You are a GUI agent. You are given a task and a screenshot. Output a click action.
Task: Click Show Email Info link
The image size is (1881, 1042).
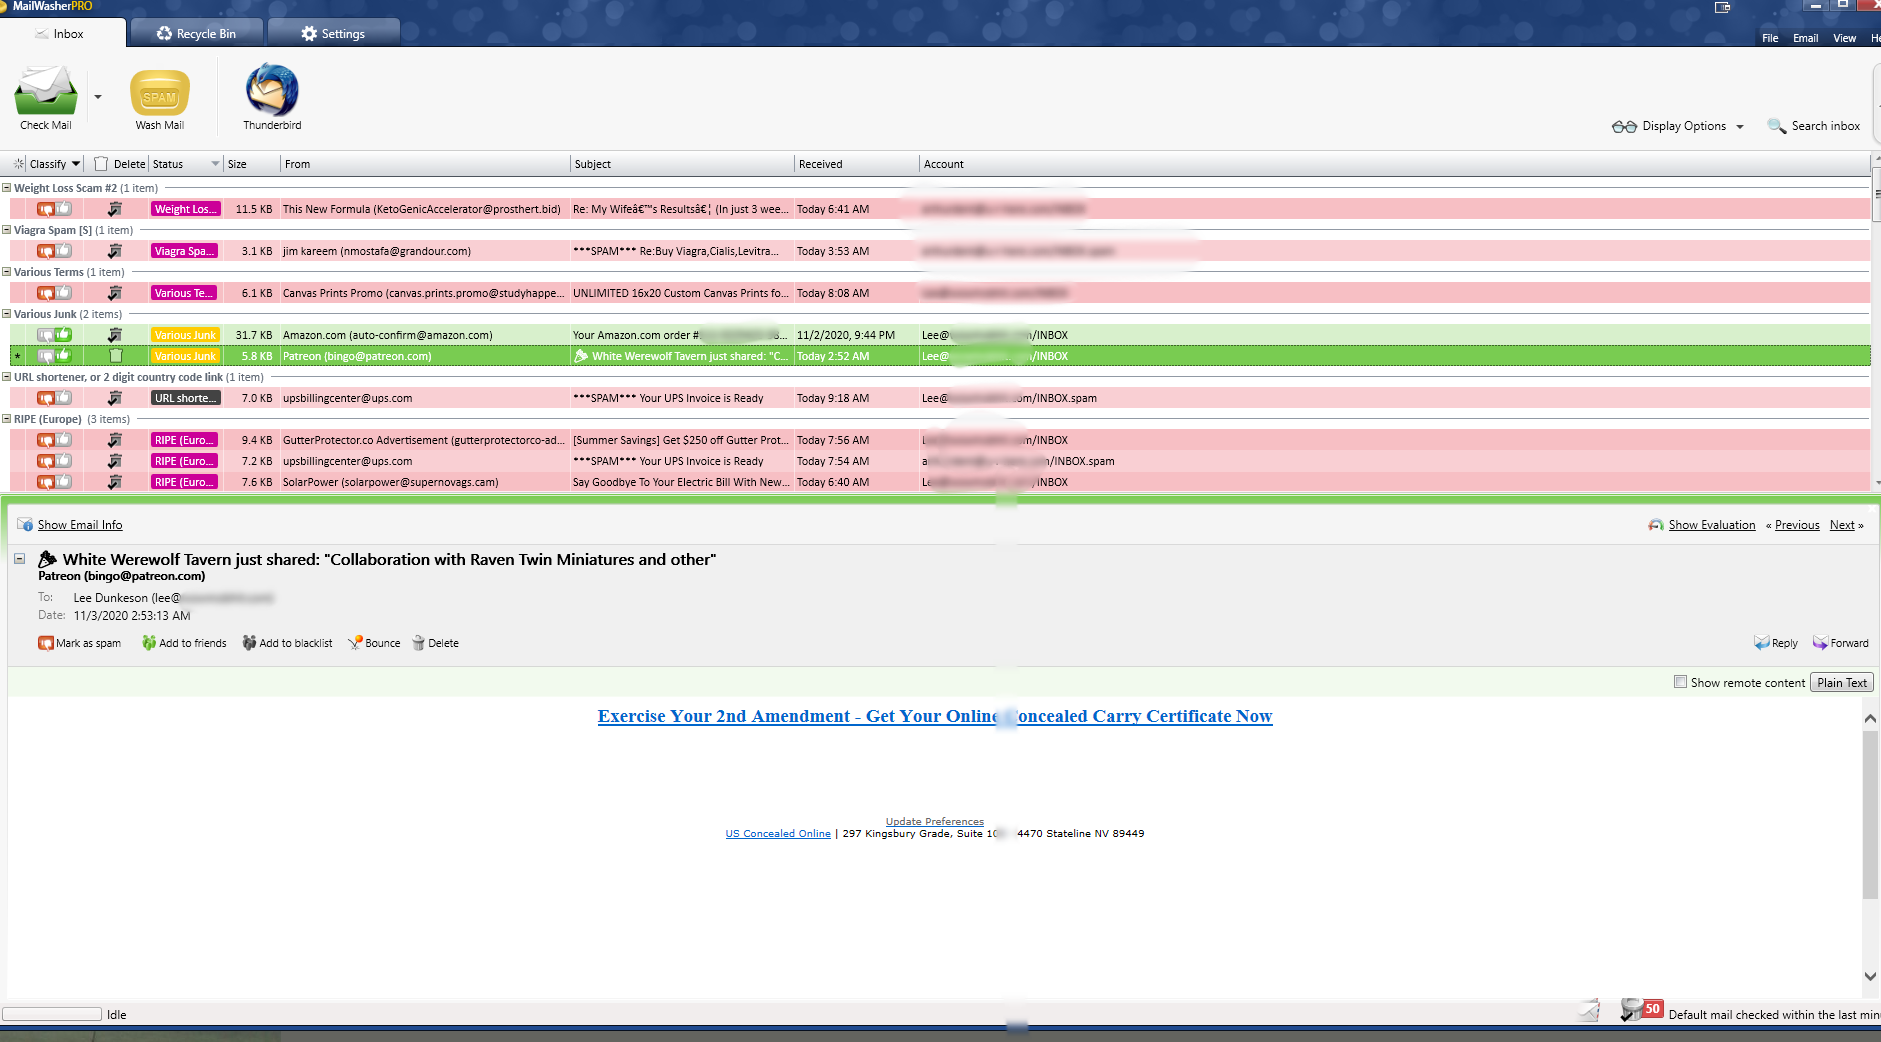80,525
